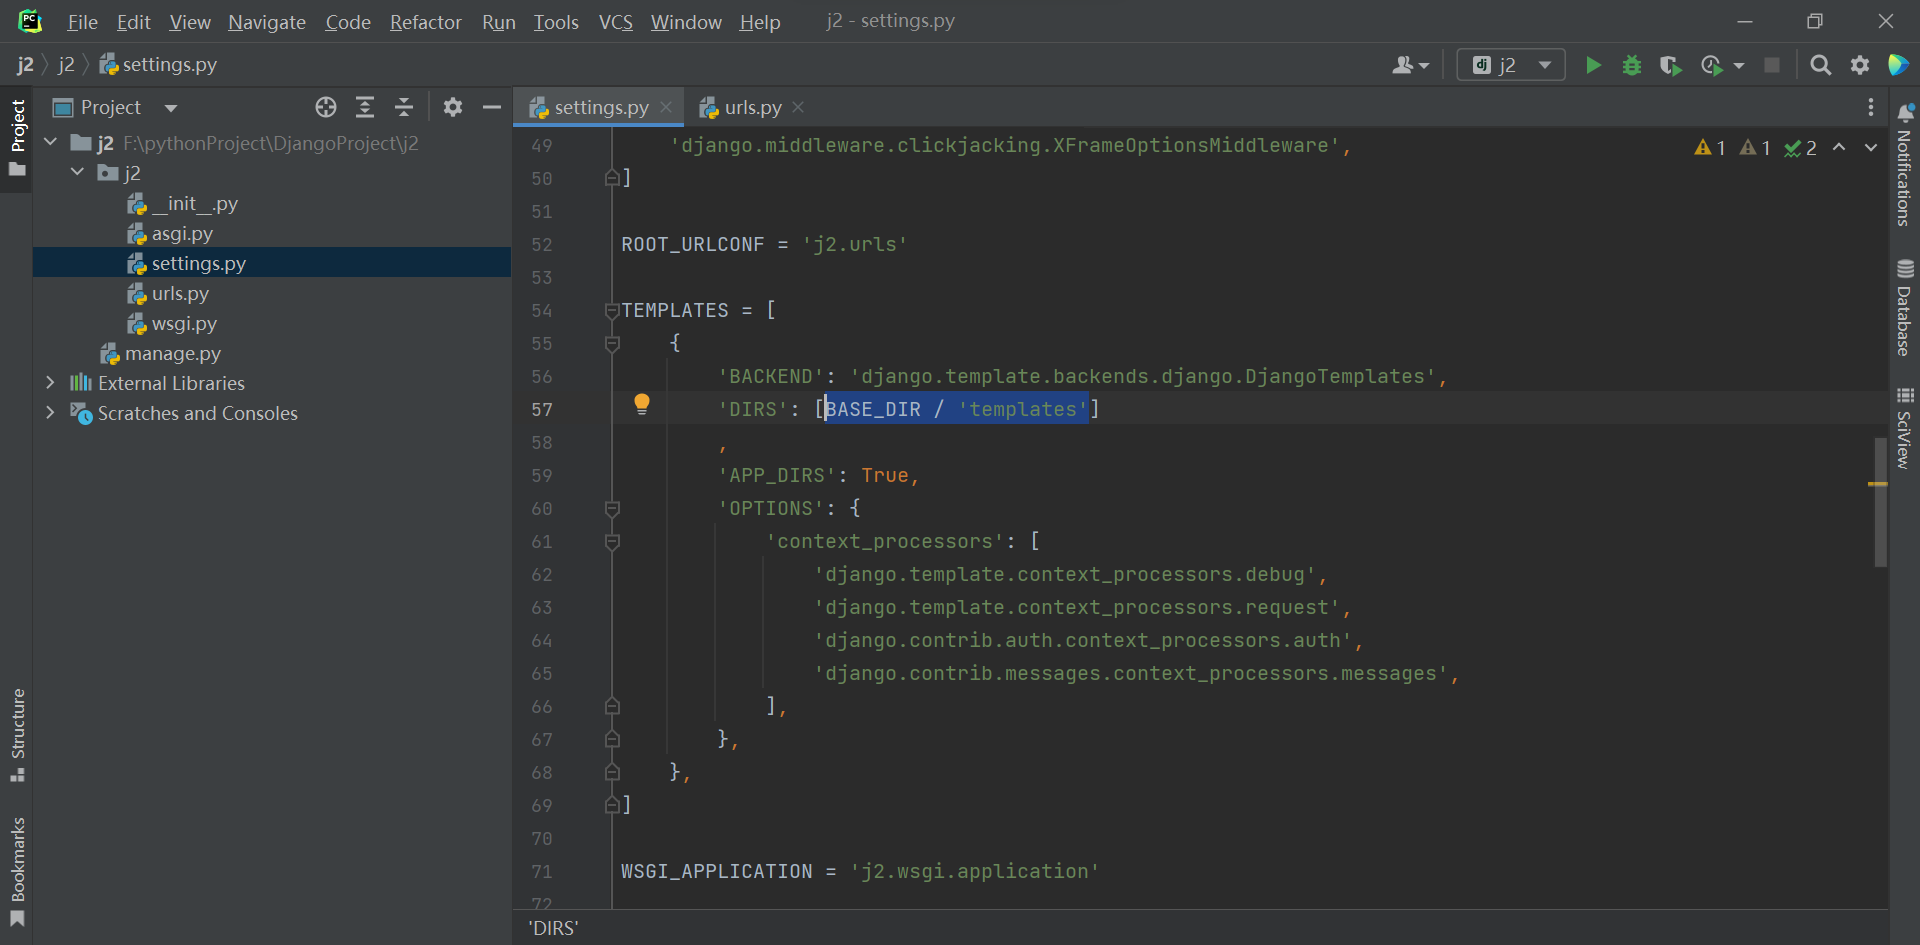
Task: Open the Database tool window
Action: [x=1904, y=308]
